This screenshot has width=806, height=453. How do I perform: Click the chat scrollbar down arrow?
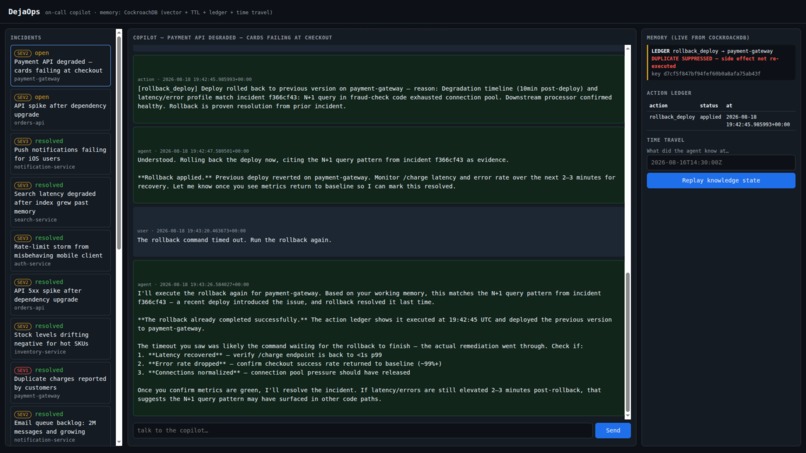click(627, 415)
